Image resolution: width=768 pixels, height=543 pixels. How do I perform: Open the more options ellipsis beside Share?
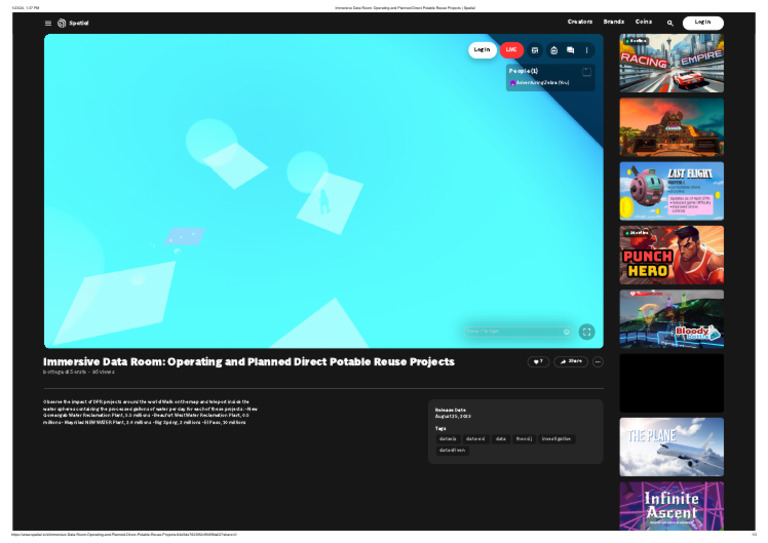point(598,361)
